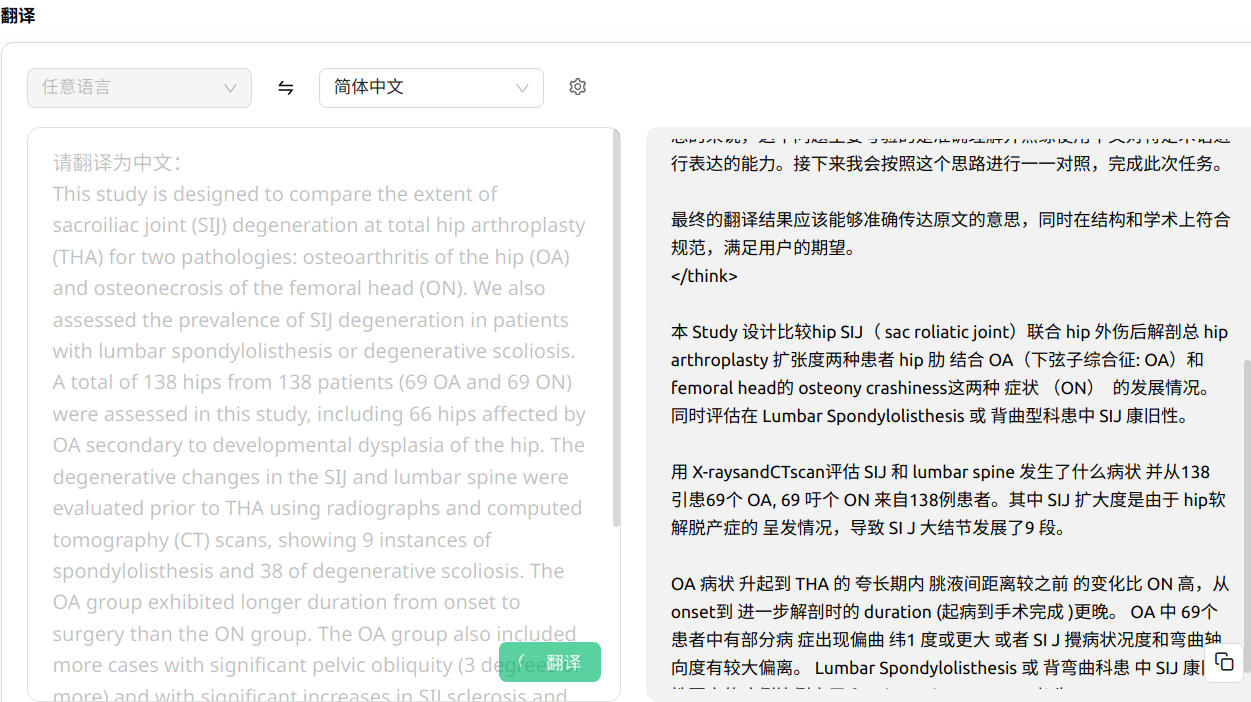Click the '请翻译为中文:' line in source text
The width and height of the screenshot is (1251, 702).
click(117, 163)
